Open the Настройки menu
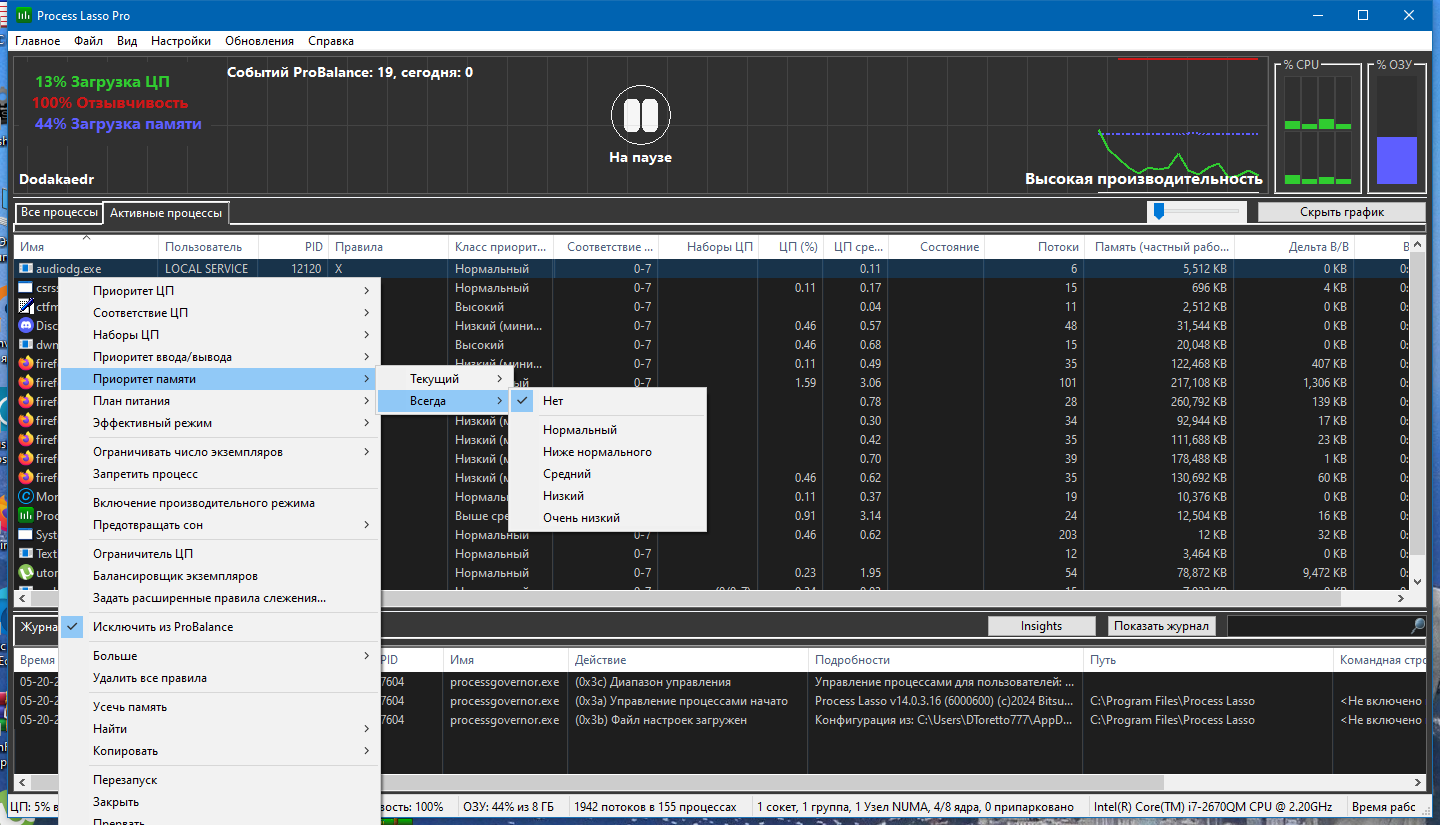 (x=181, y=41)
